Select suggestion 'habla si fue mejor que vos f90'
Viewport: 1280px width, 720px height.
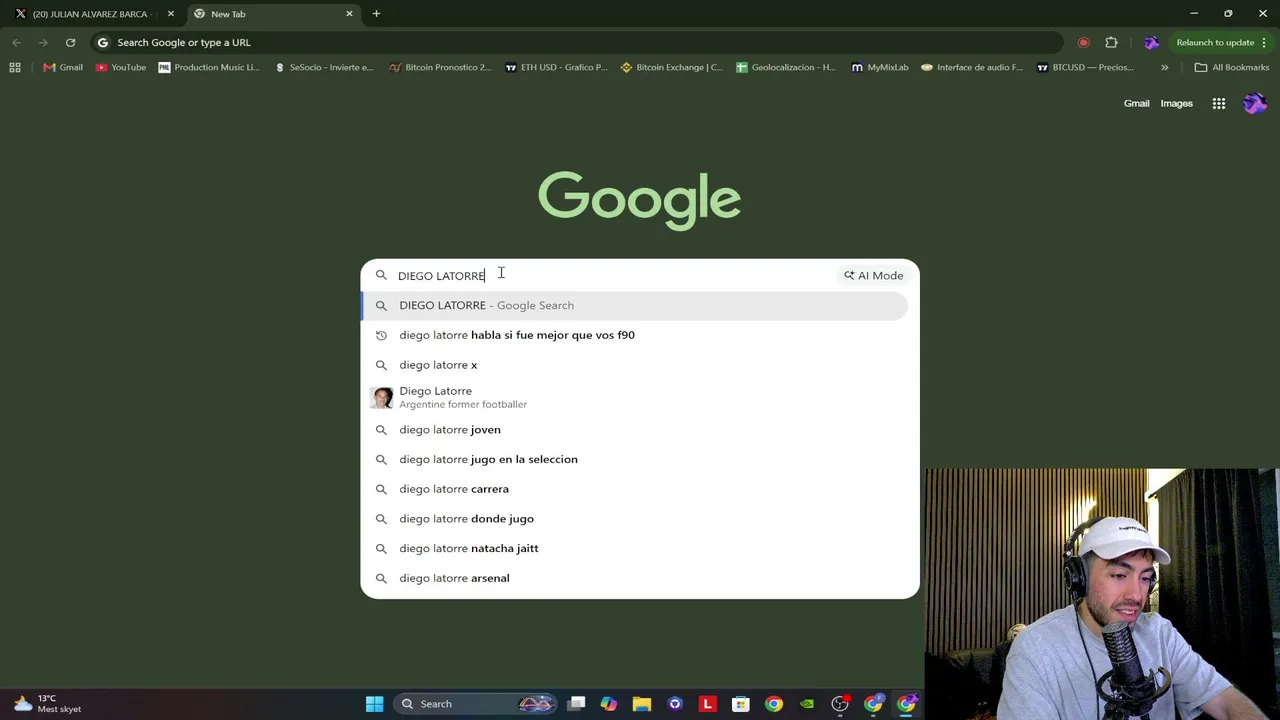pyautogui.click(x=635, y=335)
